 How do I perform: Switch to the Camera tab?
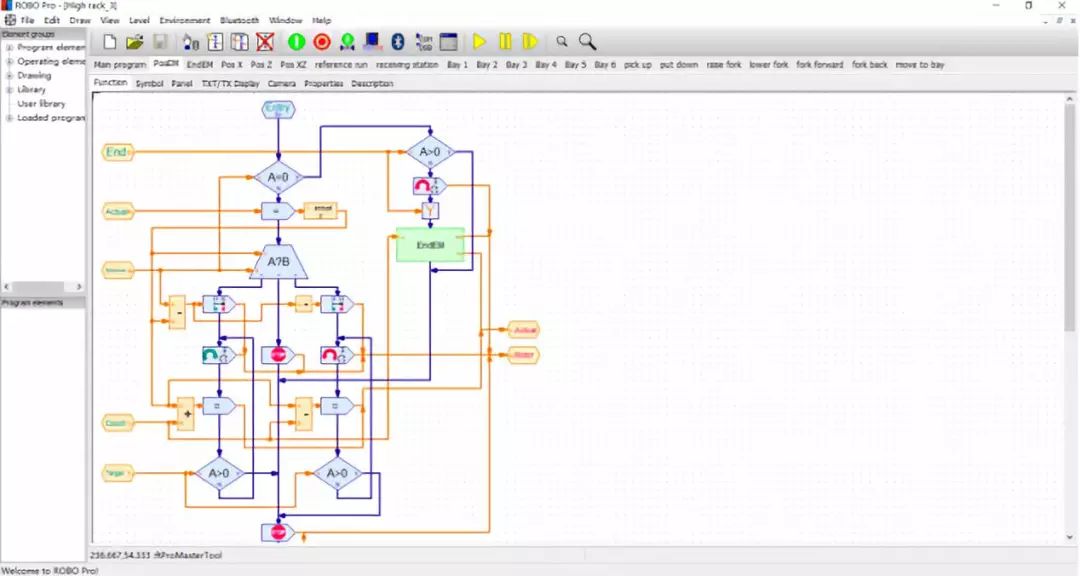click(282, 83)
